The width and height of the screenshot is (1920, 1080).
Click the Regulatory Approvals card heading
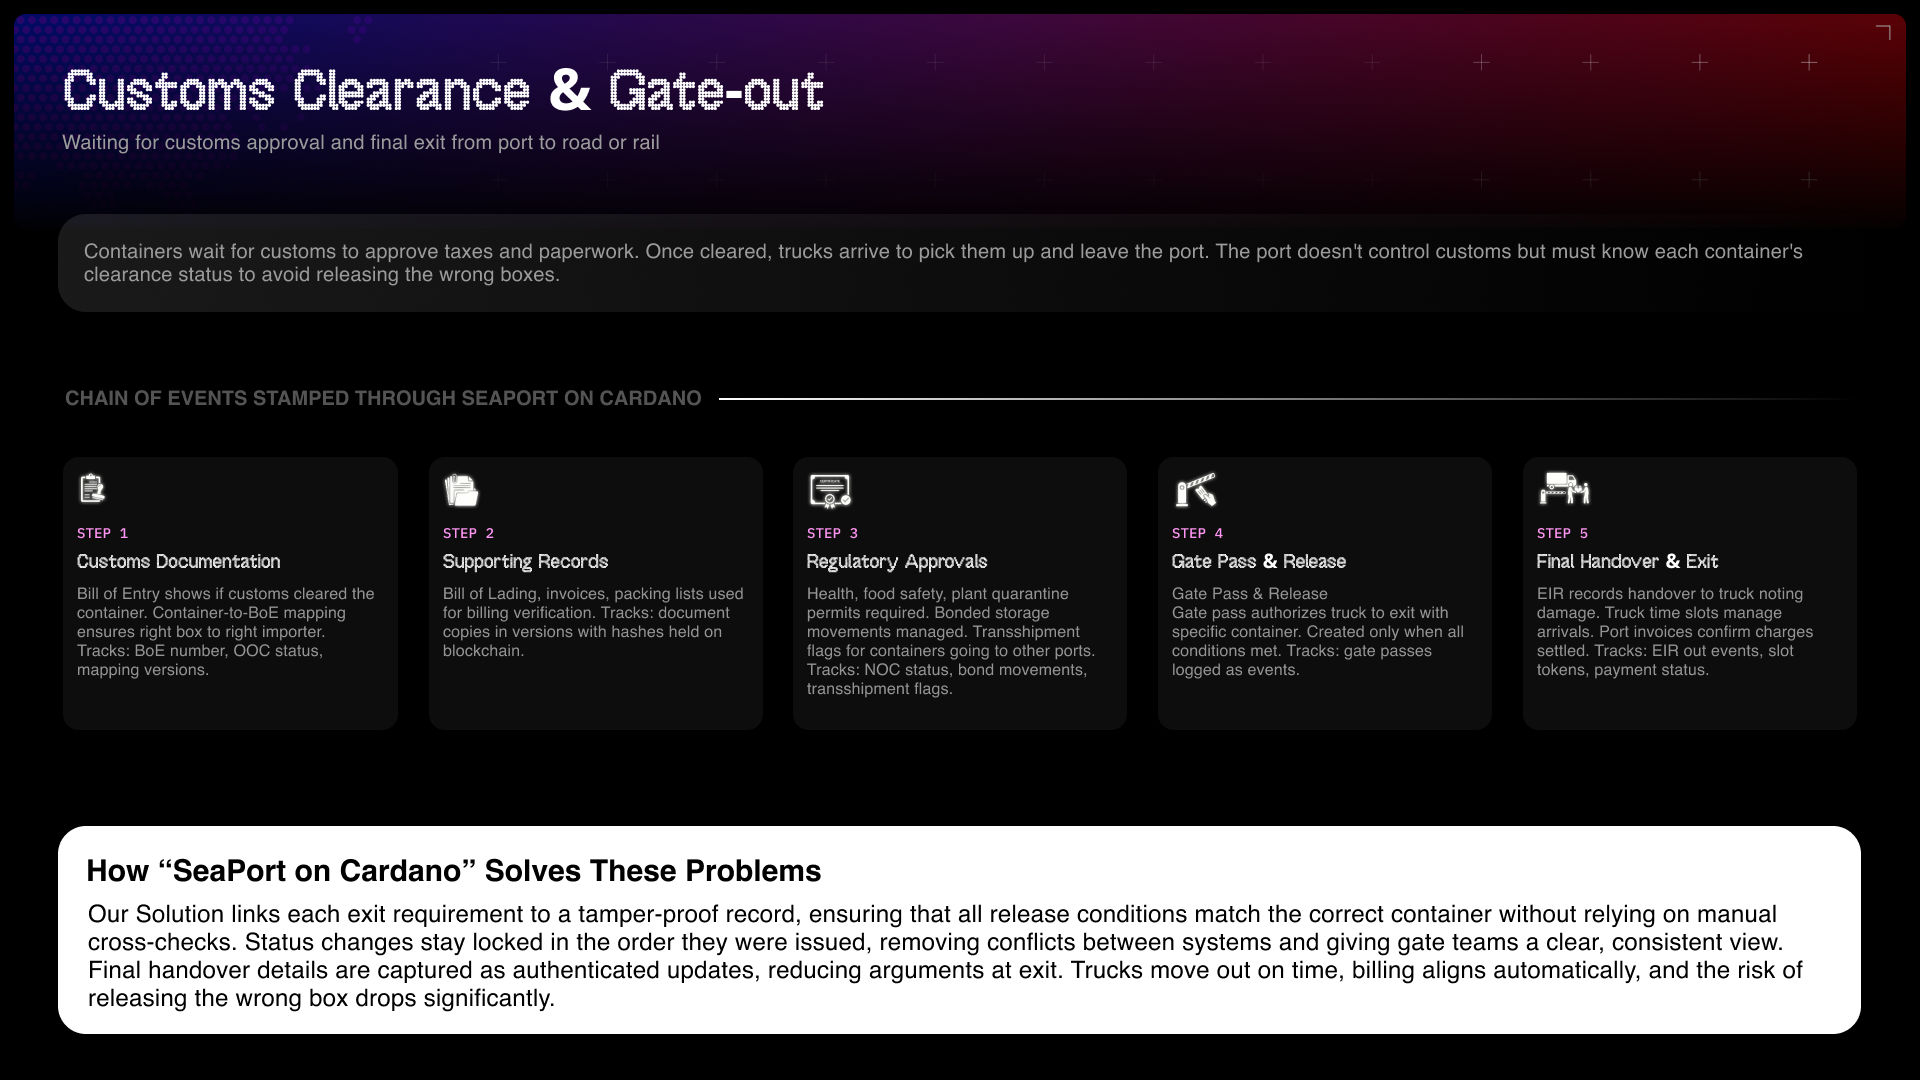(896, 562)
